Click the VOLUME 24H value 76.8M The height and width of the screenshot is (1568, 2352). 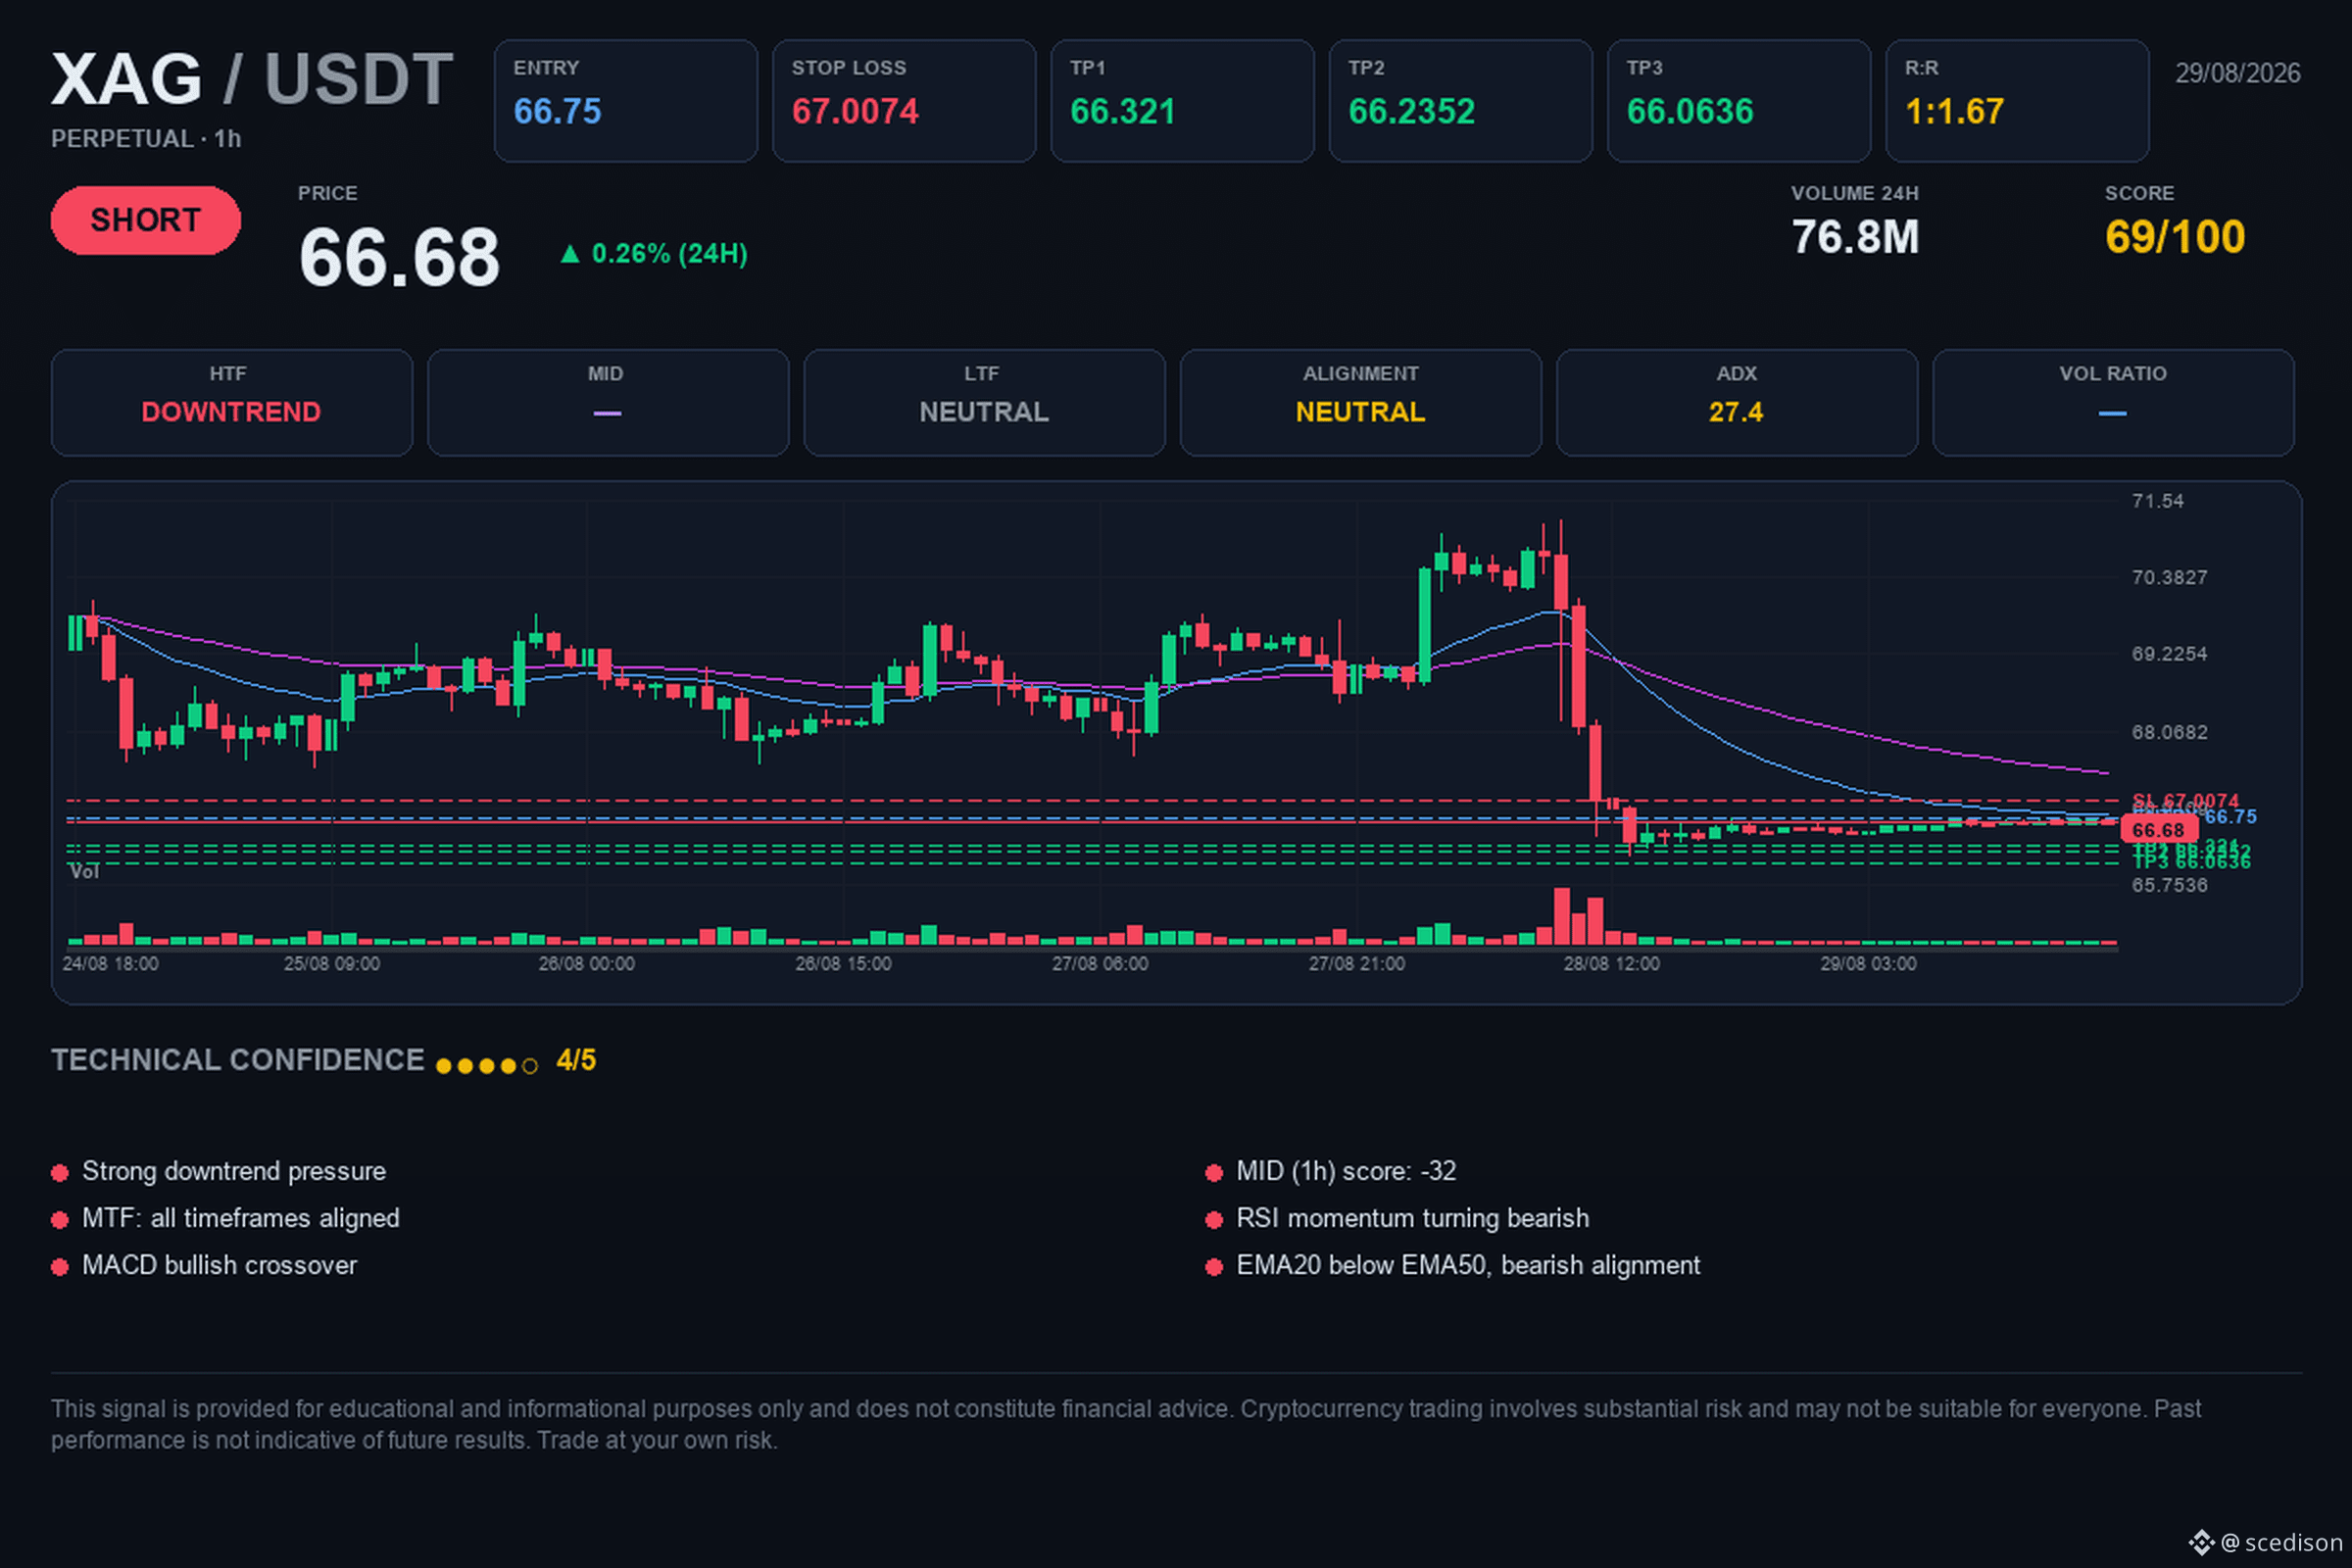point(1855,237)
